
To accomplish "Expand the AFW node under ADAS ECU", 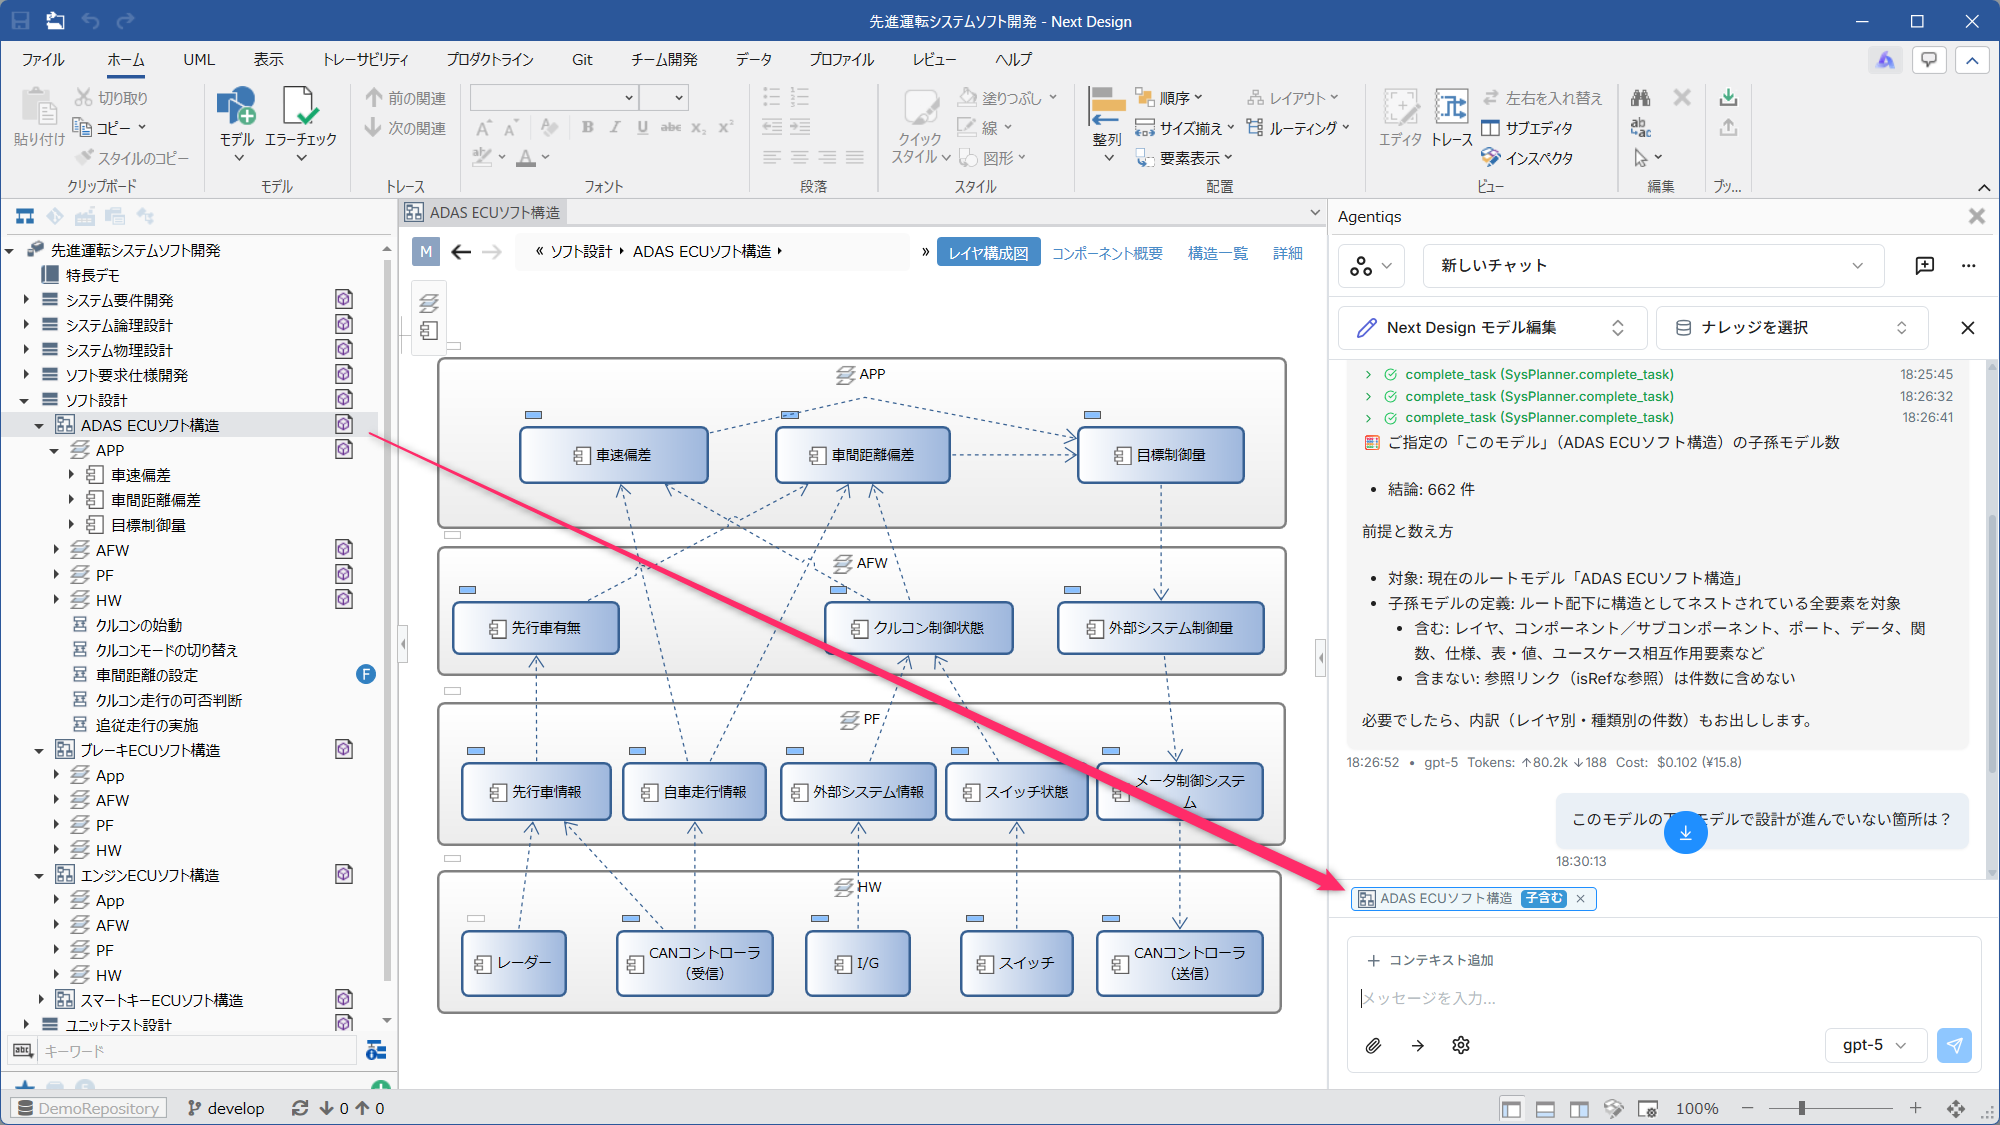I will tap(57, 549).
